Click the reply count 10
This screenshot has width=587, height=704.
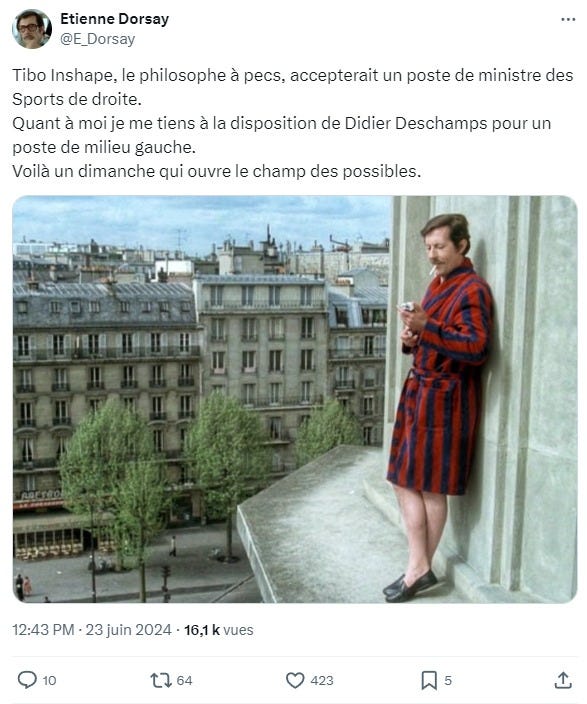[x=49, y=681]
